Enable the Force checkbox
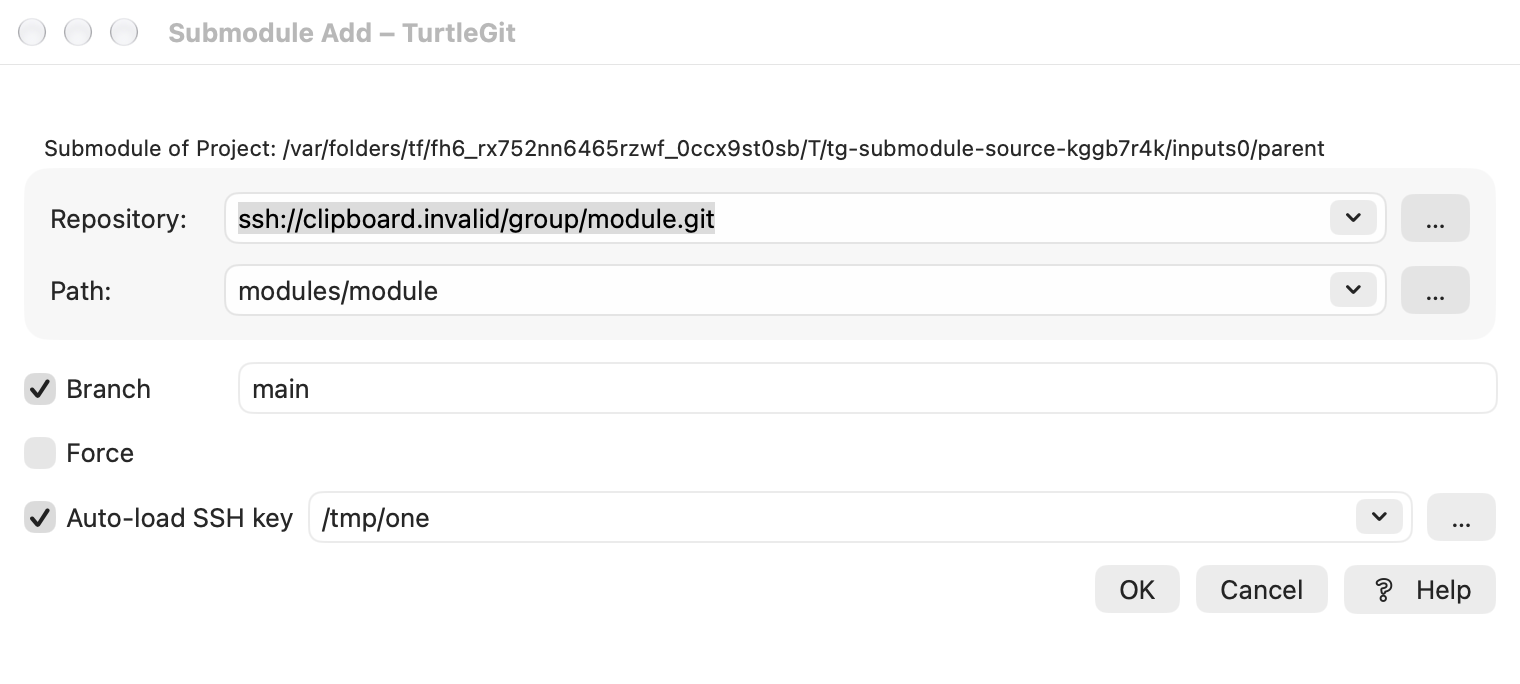1520x684 pixels. click(x=40, y=453)
